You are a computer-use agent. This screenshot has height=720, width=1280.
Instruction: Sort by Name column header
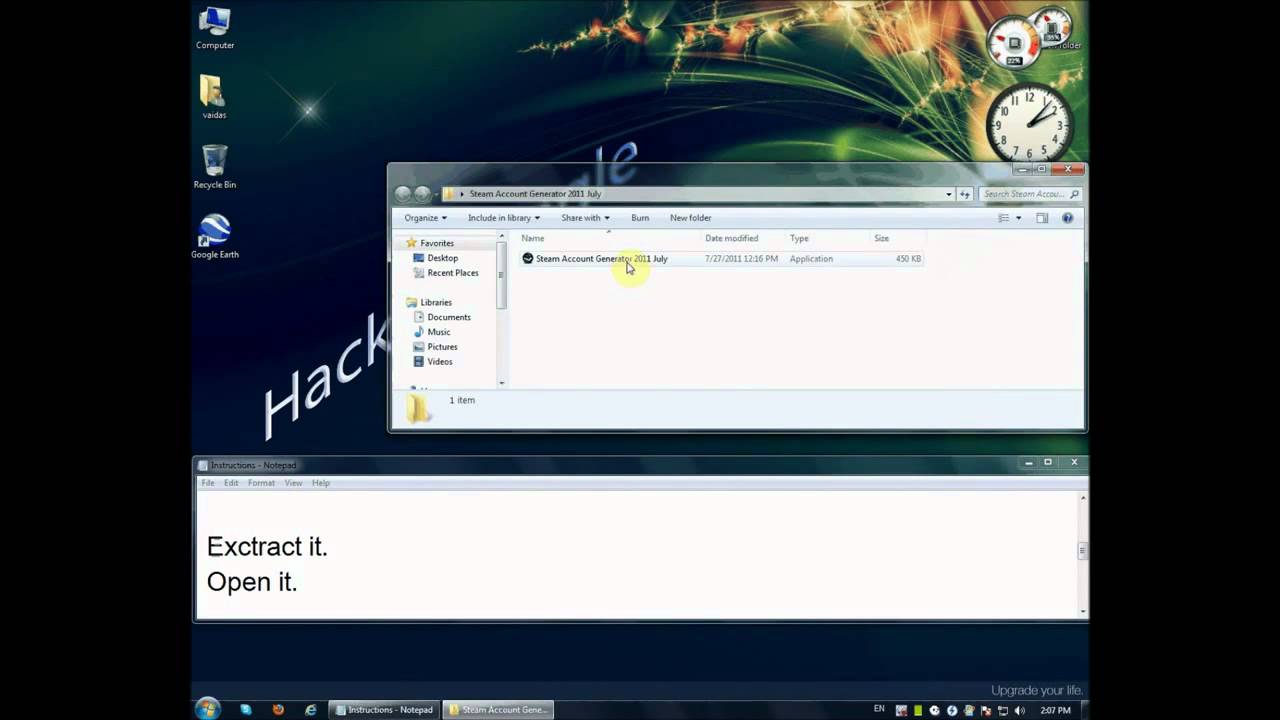(533, 238)
